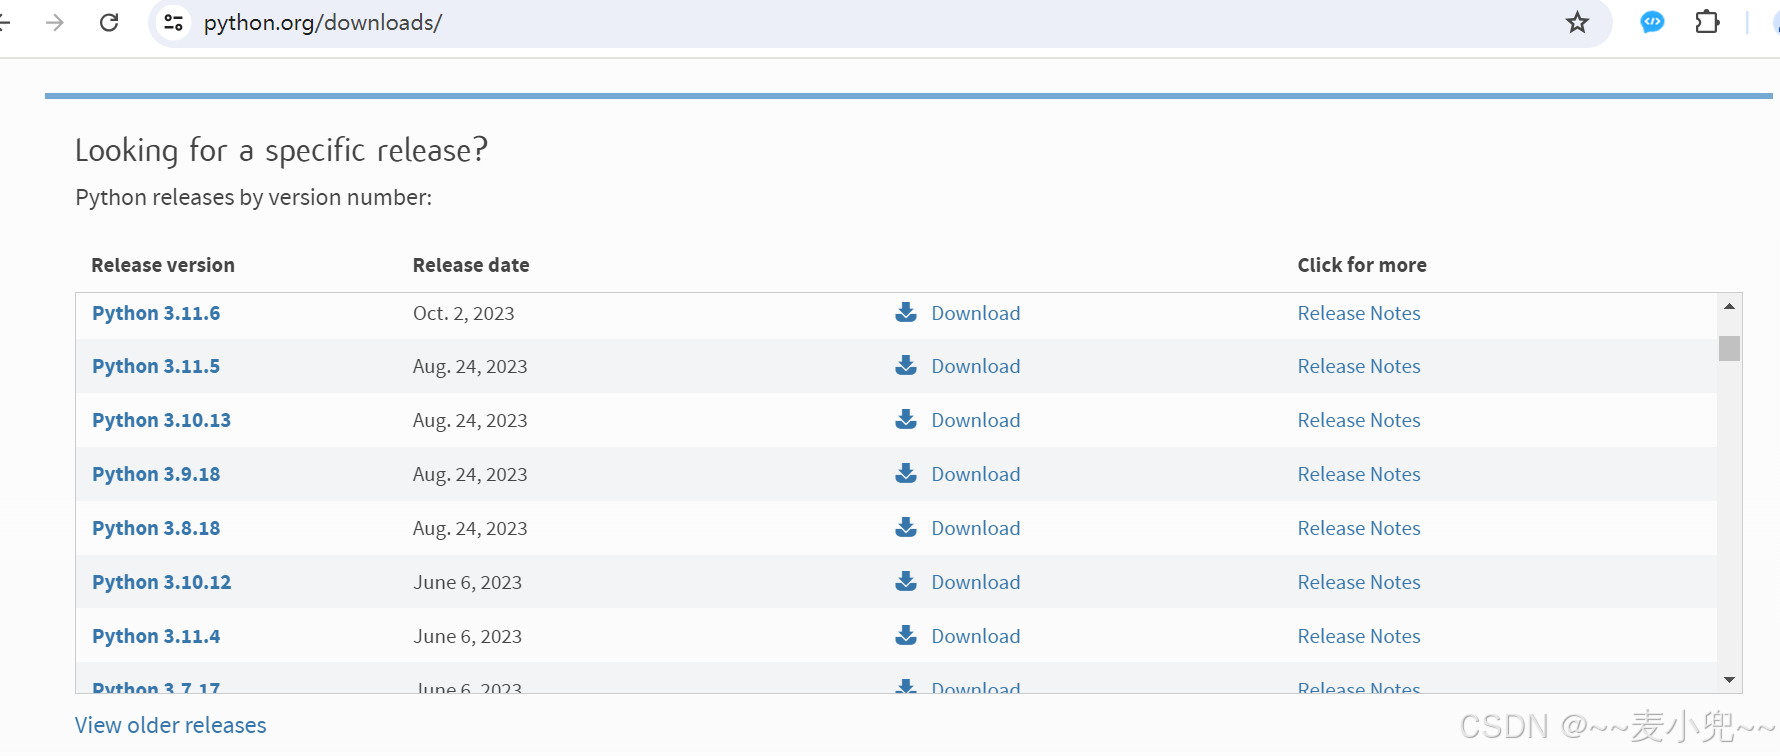
Task: Click the address bar URL python.org/downloads/
Action: point(322,22)
